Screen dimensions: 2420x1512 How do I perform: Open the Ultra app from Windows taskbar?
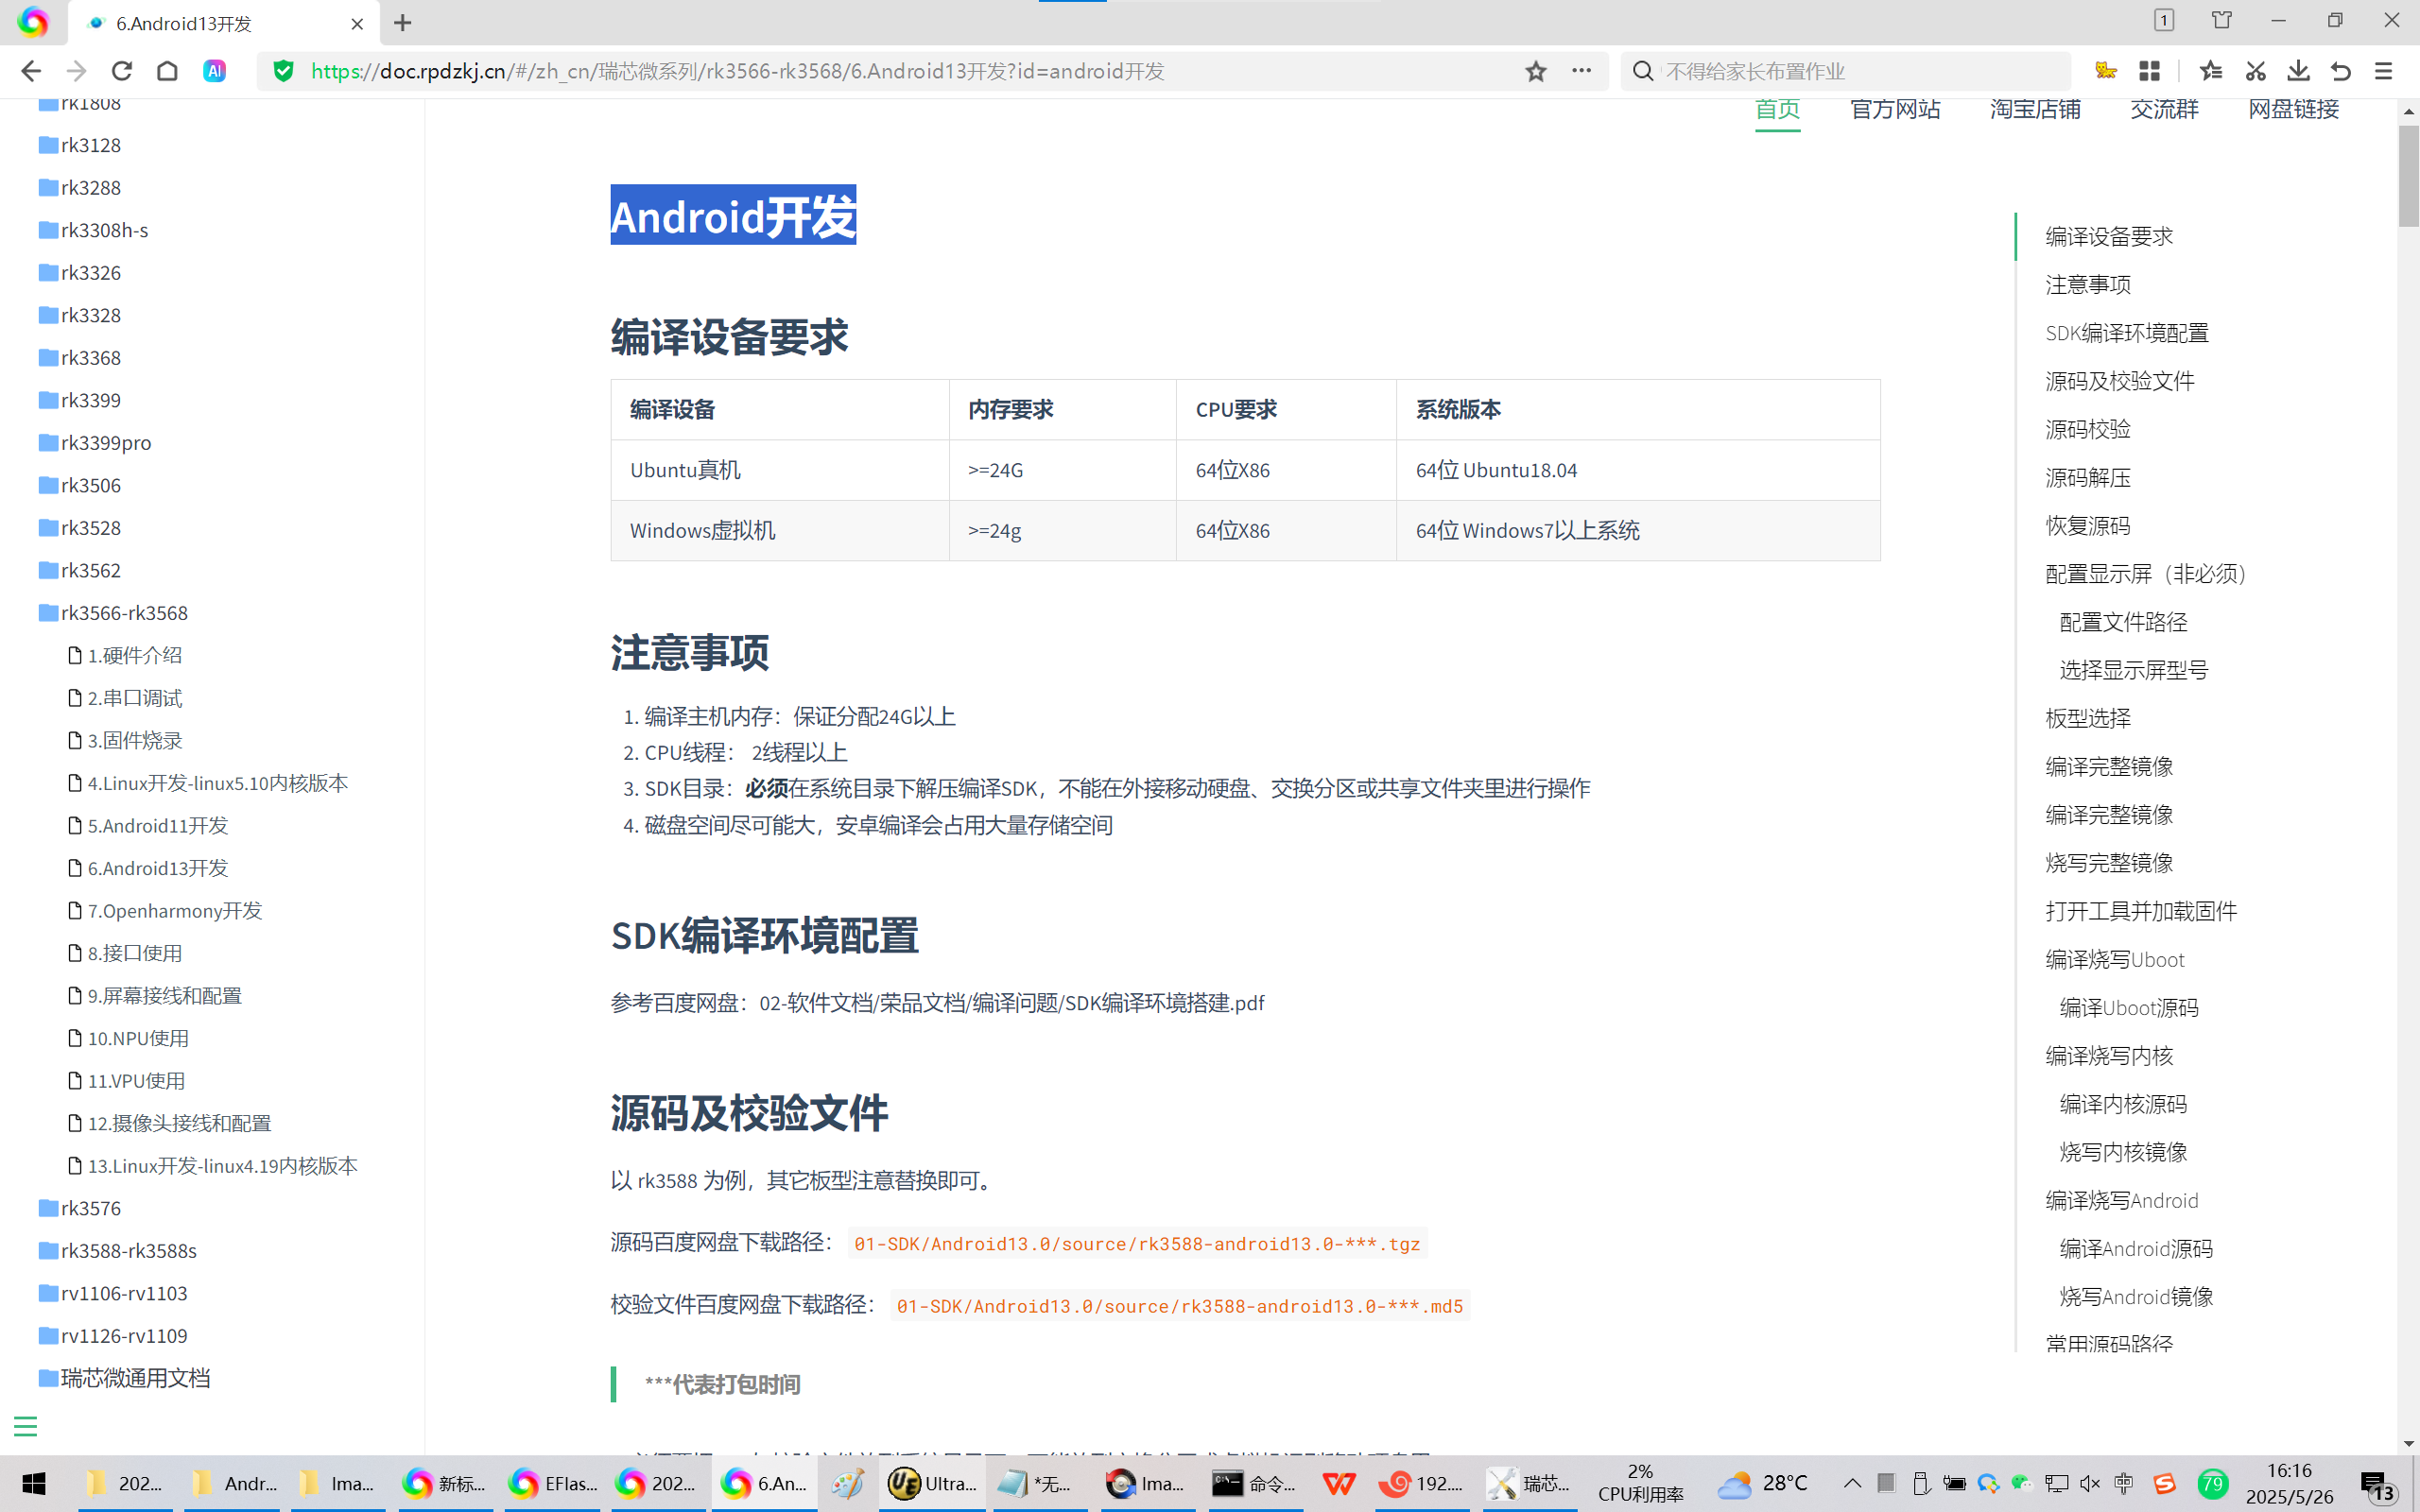(932, 1483)
